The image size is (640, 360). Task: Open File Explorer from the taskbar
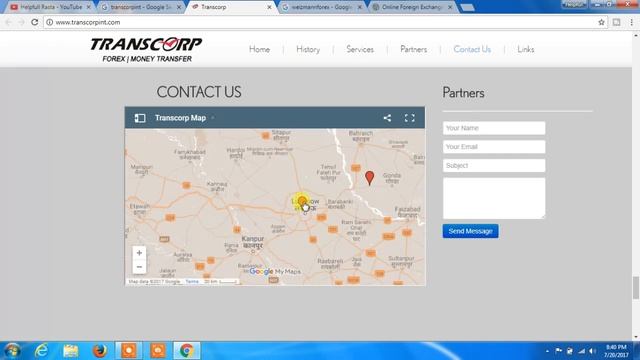[71, 351]
